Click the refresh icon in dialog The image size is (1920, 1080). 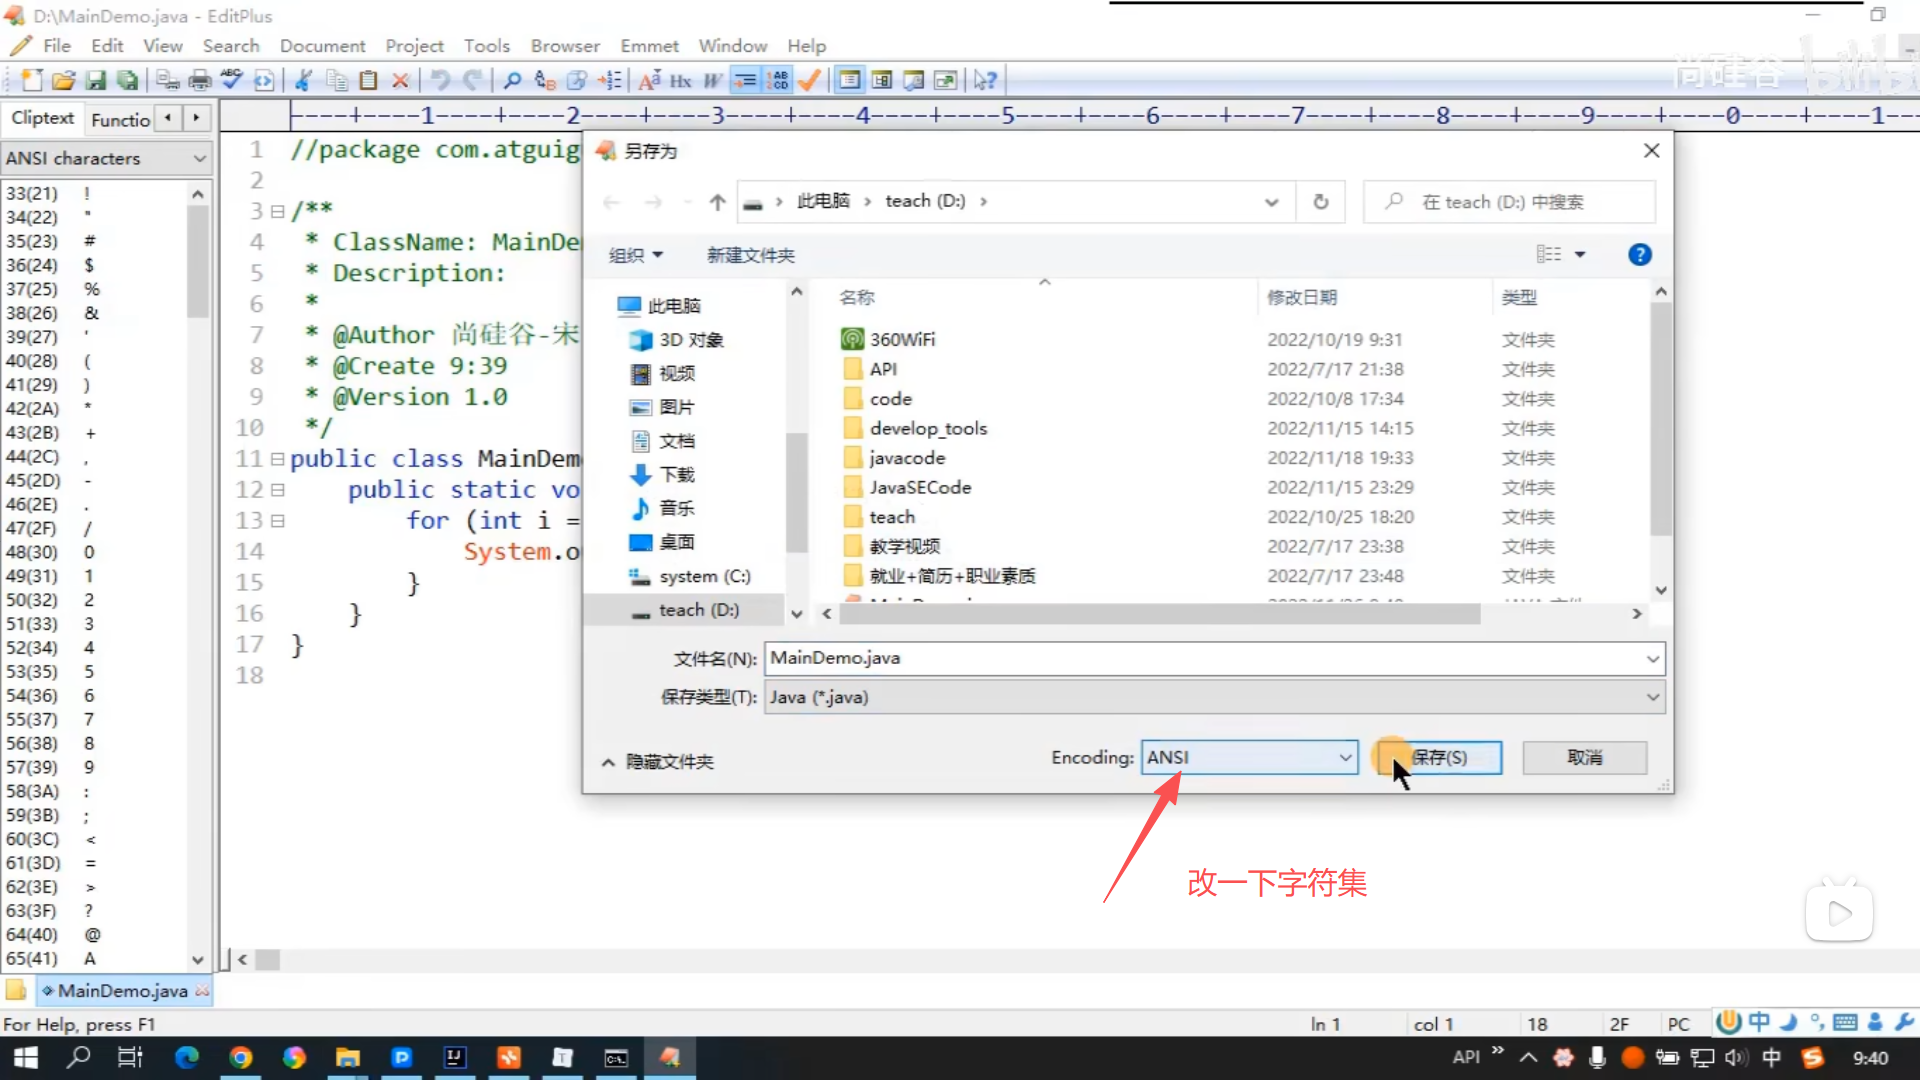(1320, 202)
